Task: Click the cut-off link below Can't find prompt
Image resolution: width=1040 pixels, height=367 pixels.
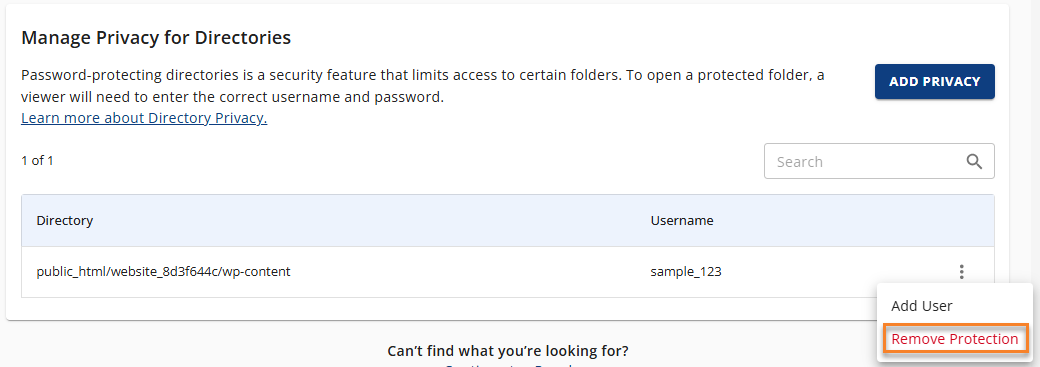Action: click(508, 364)
